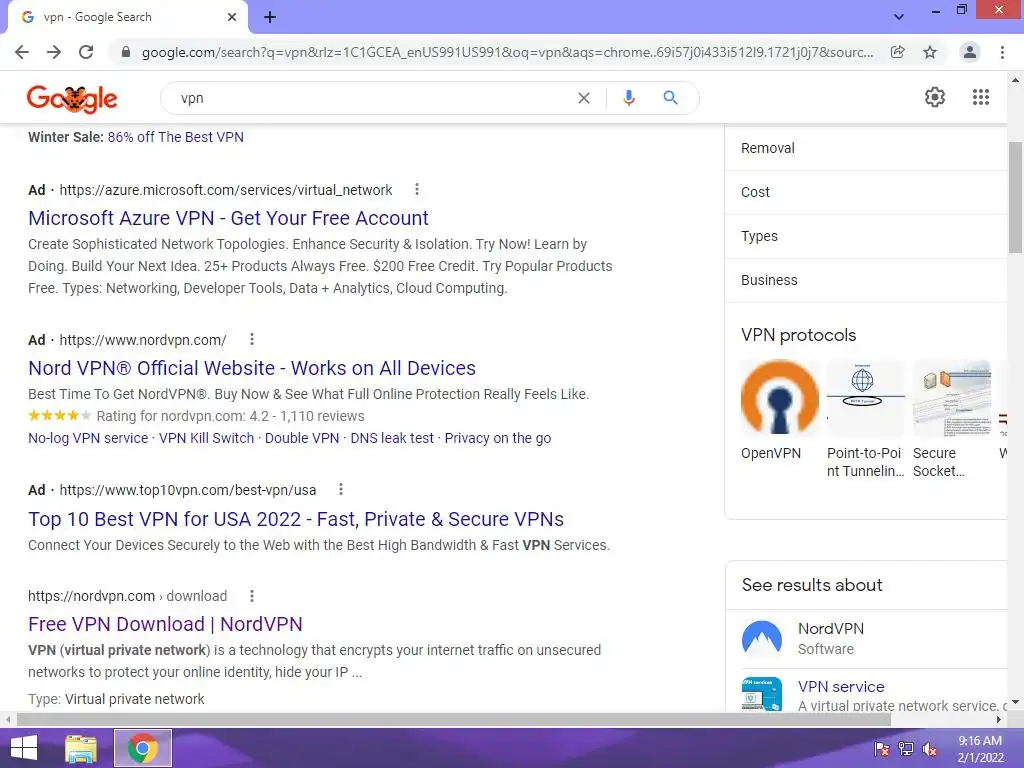Open Chrome three-dot menu

tap(1002, 52)
